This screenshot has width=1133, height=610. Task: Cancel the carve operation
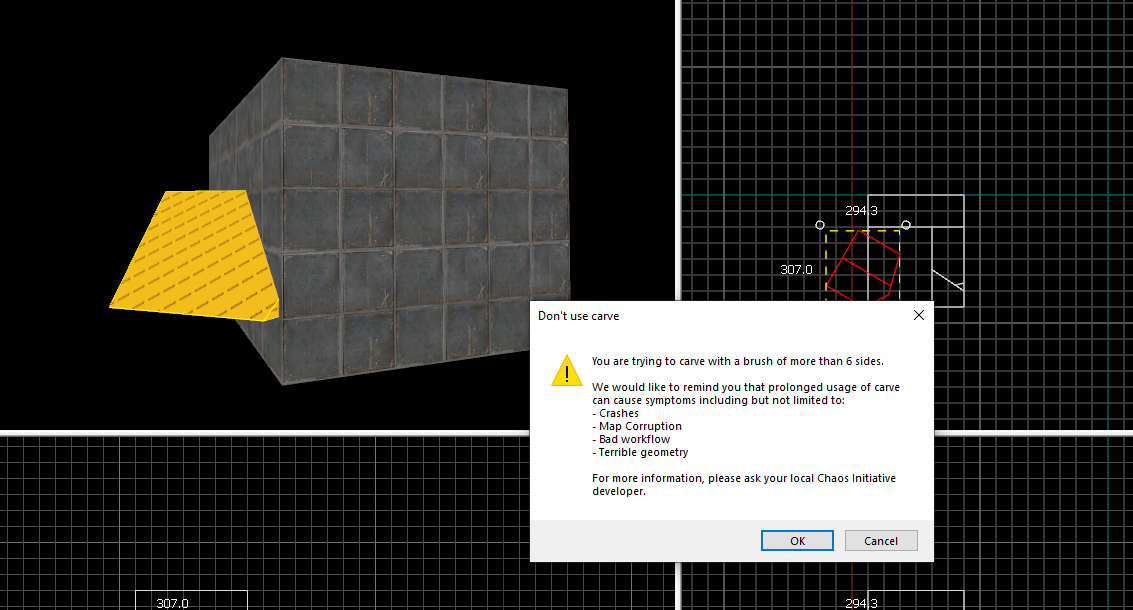coord(880,540)
